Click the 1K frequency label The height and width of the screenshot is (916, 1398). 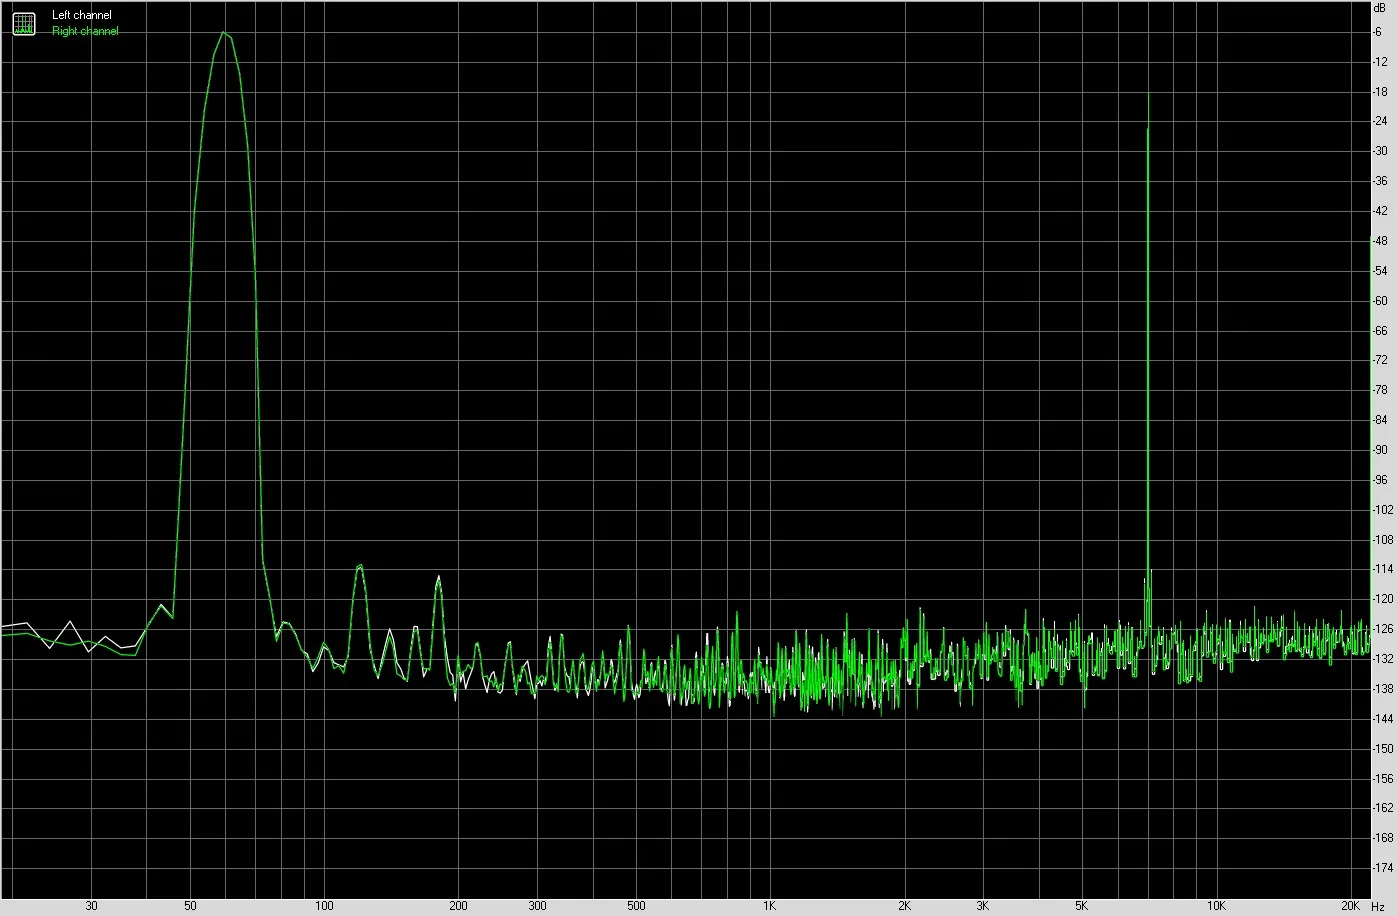(769, 906)
